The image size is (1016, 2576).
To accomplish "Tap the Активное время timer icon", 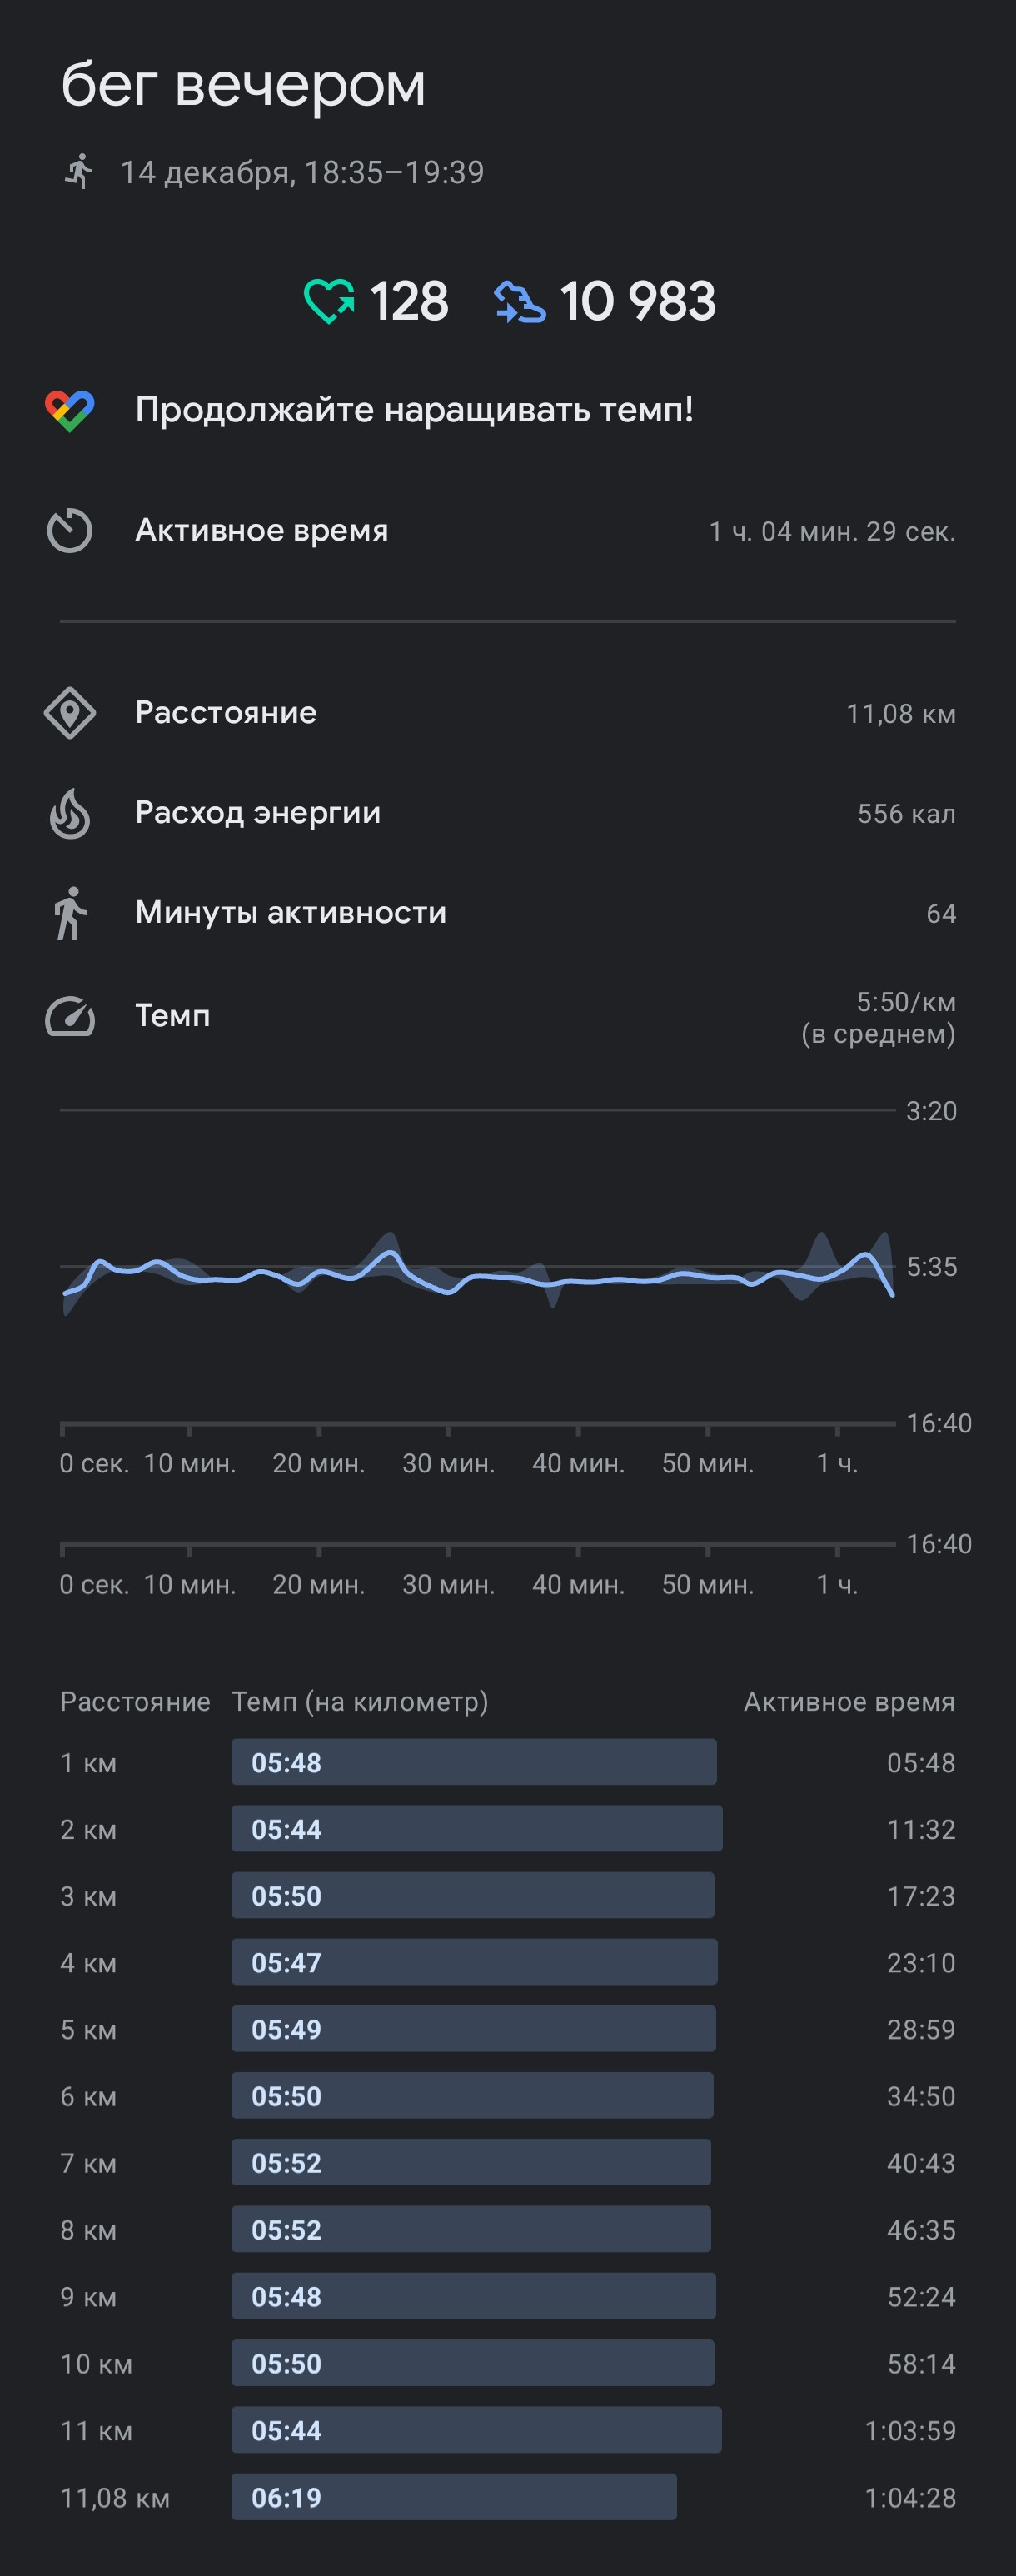I will click(70, 530).
